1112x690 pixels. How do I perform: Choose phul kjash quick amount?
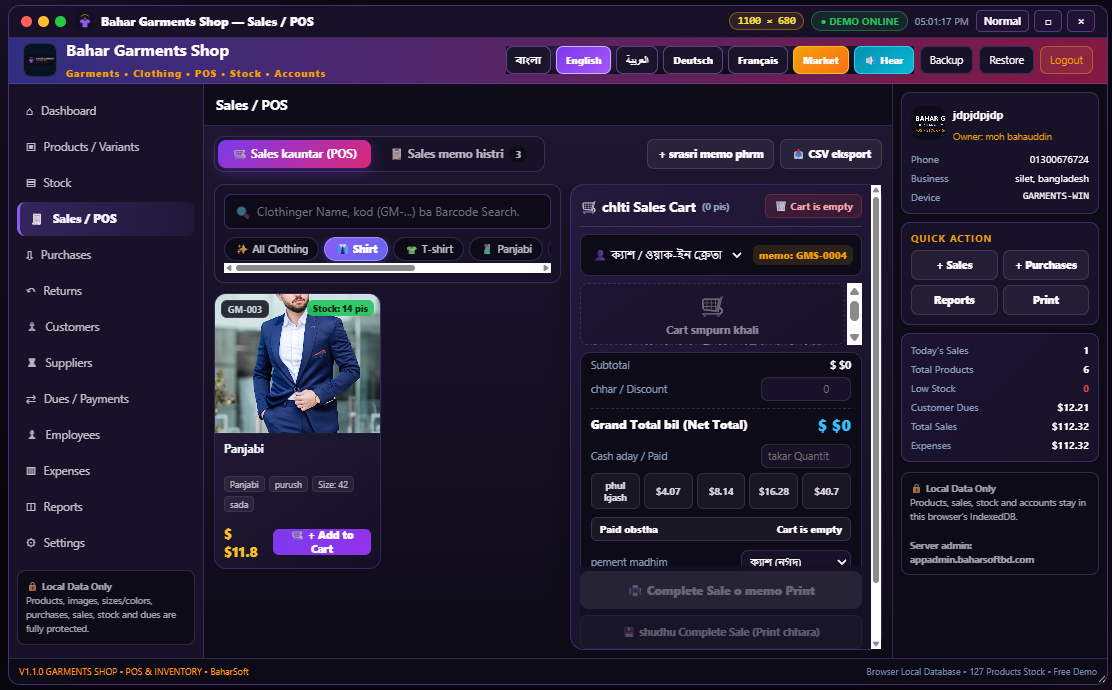[616, 491]
